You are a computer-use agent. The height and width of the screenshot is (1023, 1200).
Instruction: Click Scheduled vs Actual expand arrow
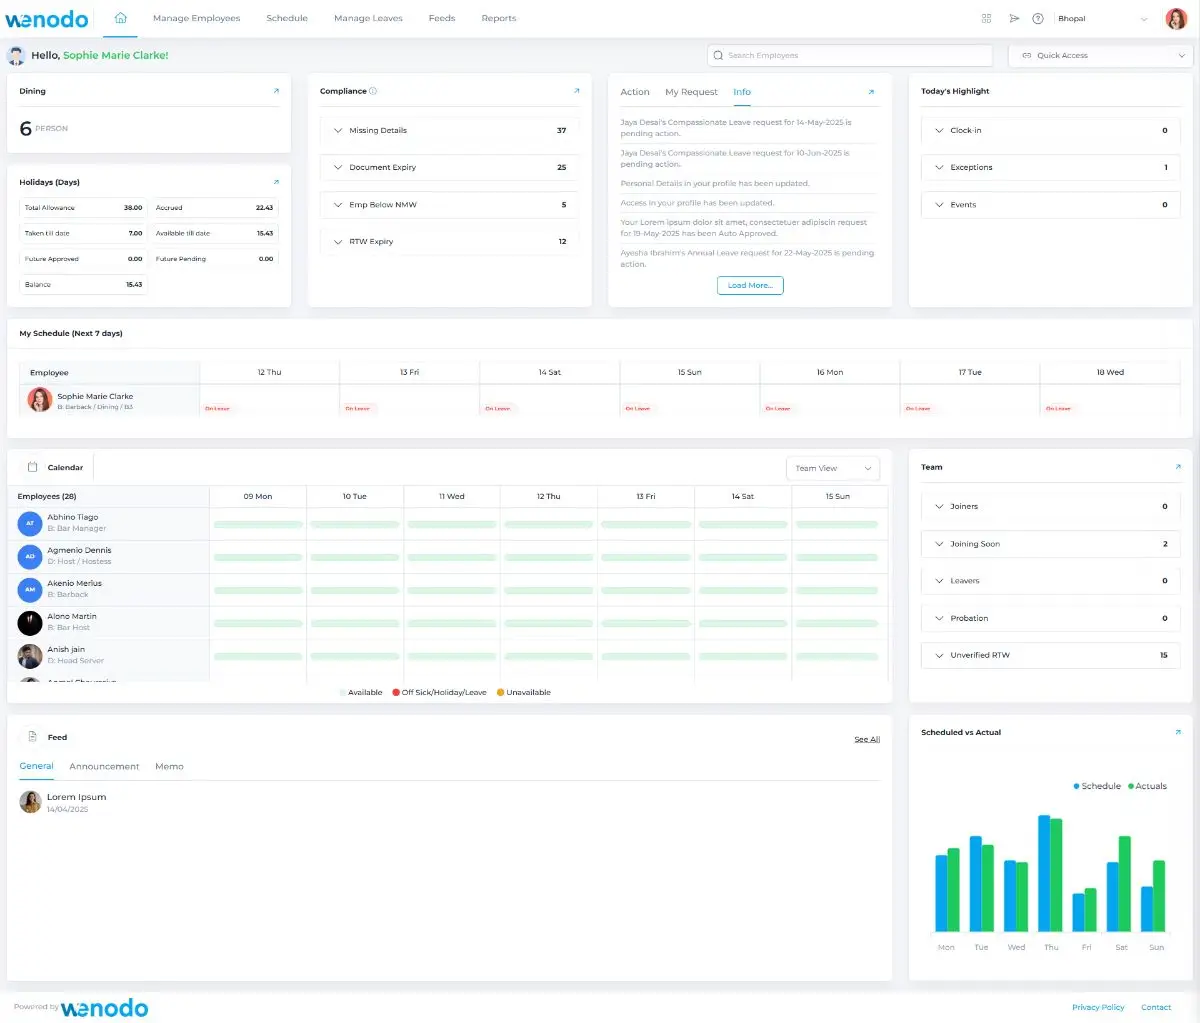click(1178, 732)
